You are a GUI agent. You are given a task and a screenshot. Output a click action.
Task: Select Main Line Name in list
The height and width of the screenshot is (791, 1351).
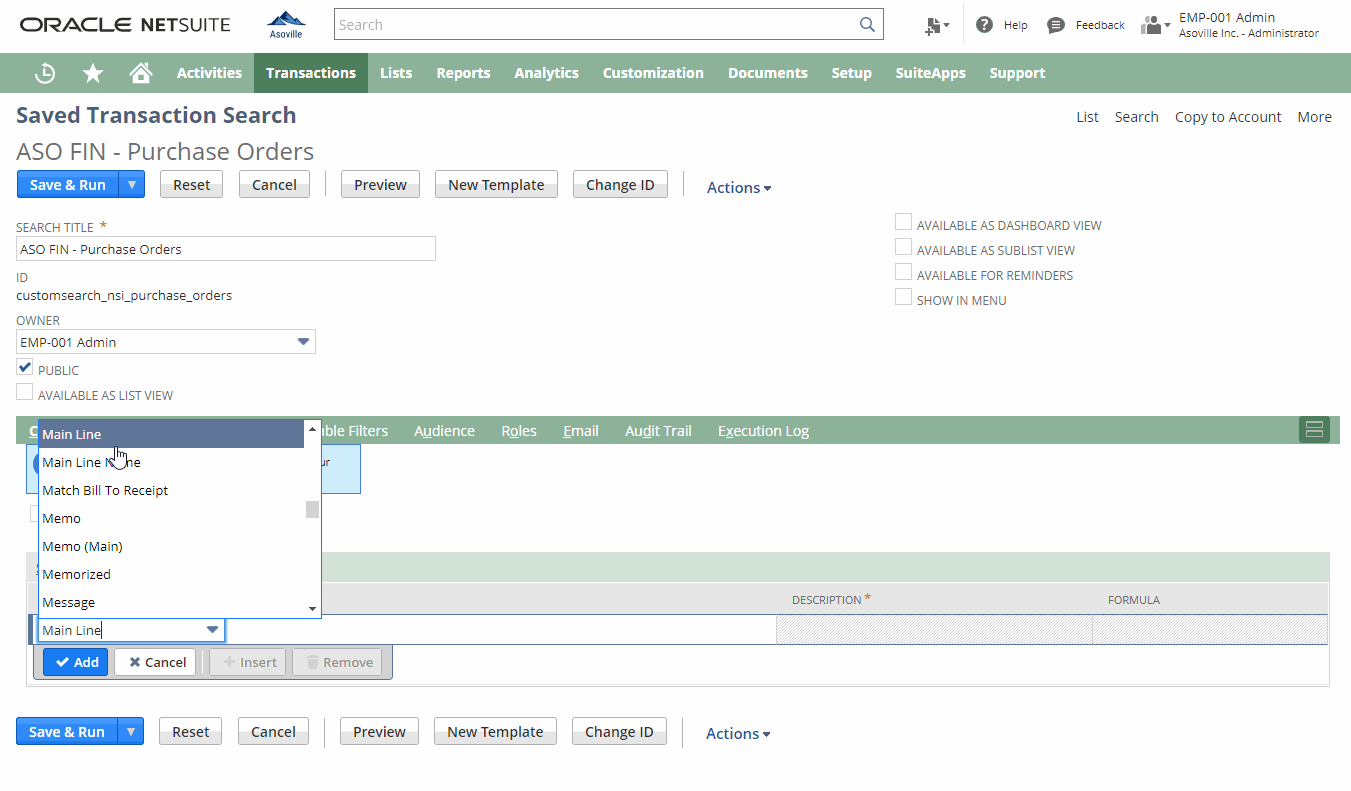coord(171,462)
